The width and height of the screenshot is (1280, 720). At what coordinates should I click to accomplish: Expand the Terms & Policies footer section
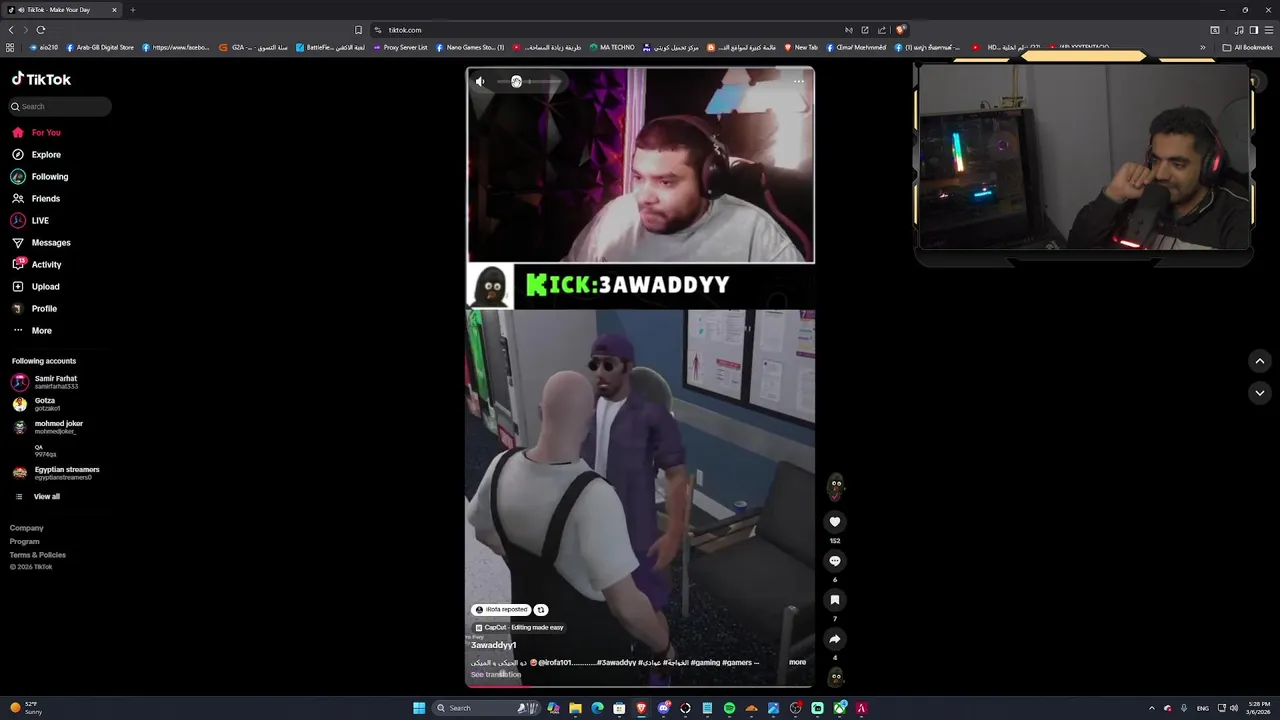click(38, 554)
